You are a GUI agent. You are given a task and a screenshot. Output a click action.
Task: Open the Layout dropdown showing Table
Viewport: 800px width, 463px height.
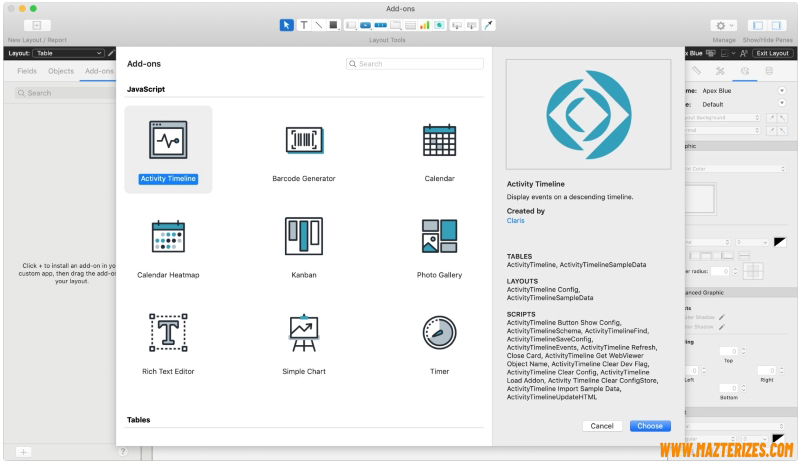point(68,53)
